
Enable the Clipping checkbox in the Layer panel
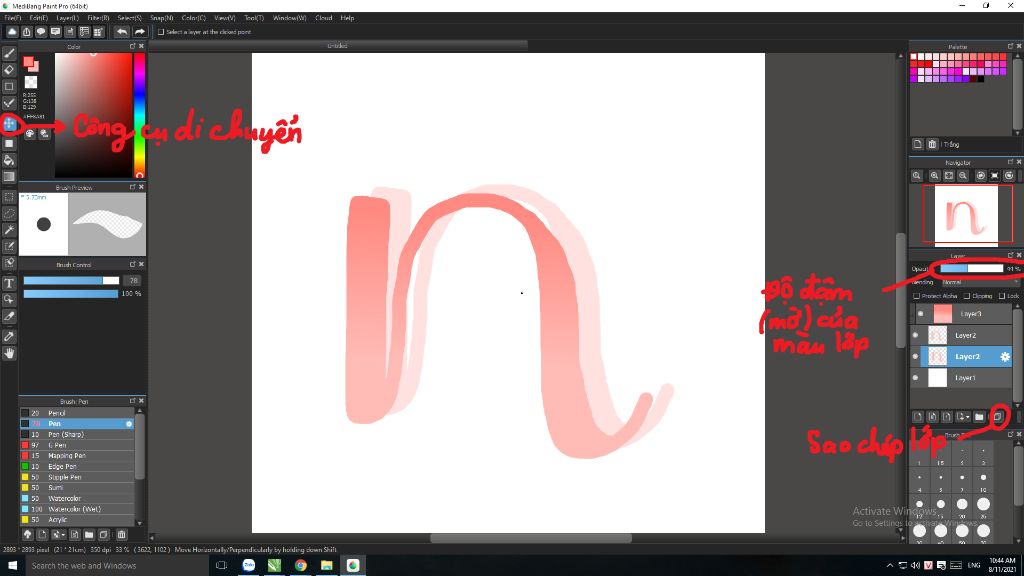(968, 295)
